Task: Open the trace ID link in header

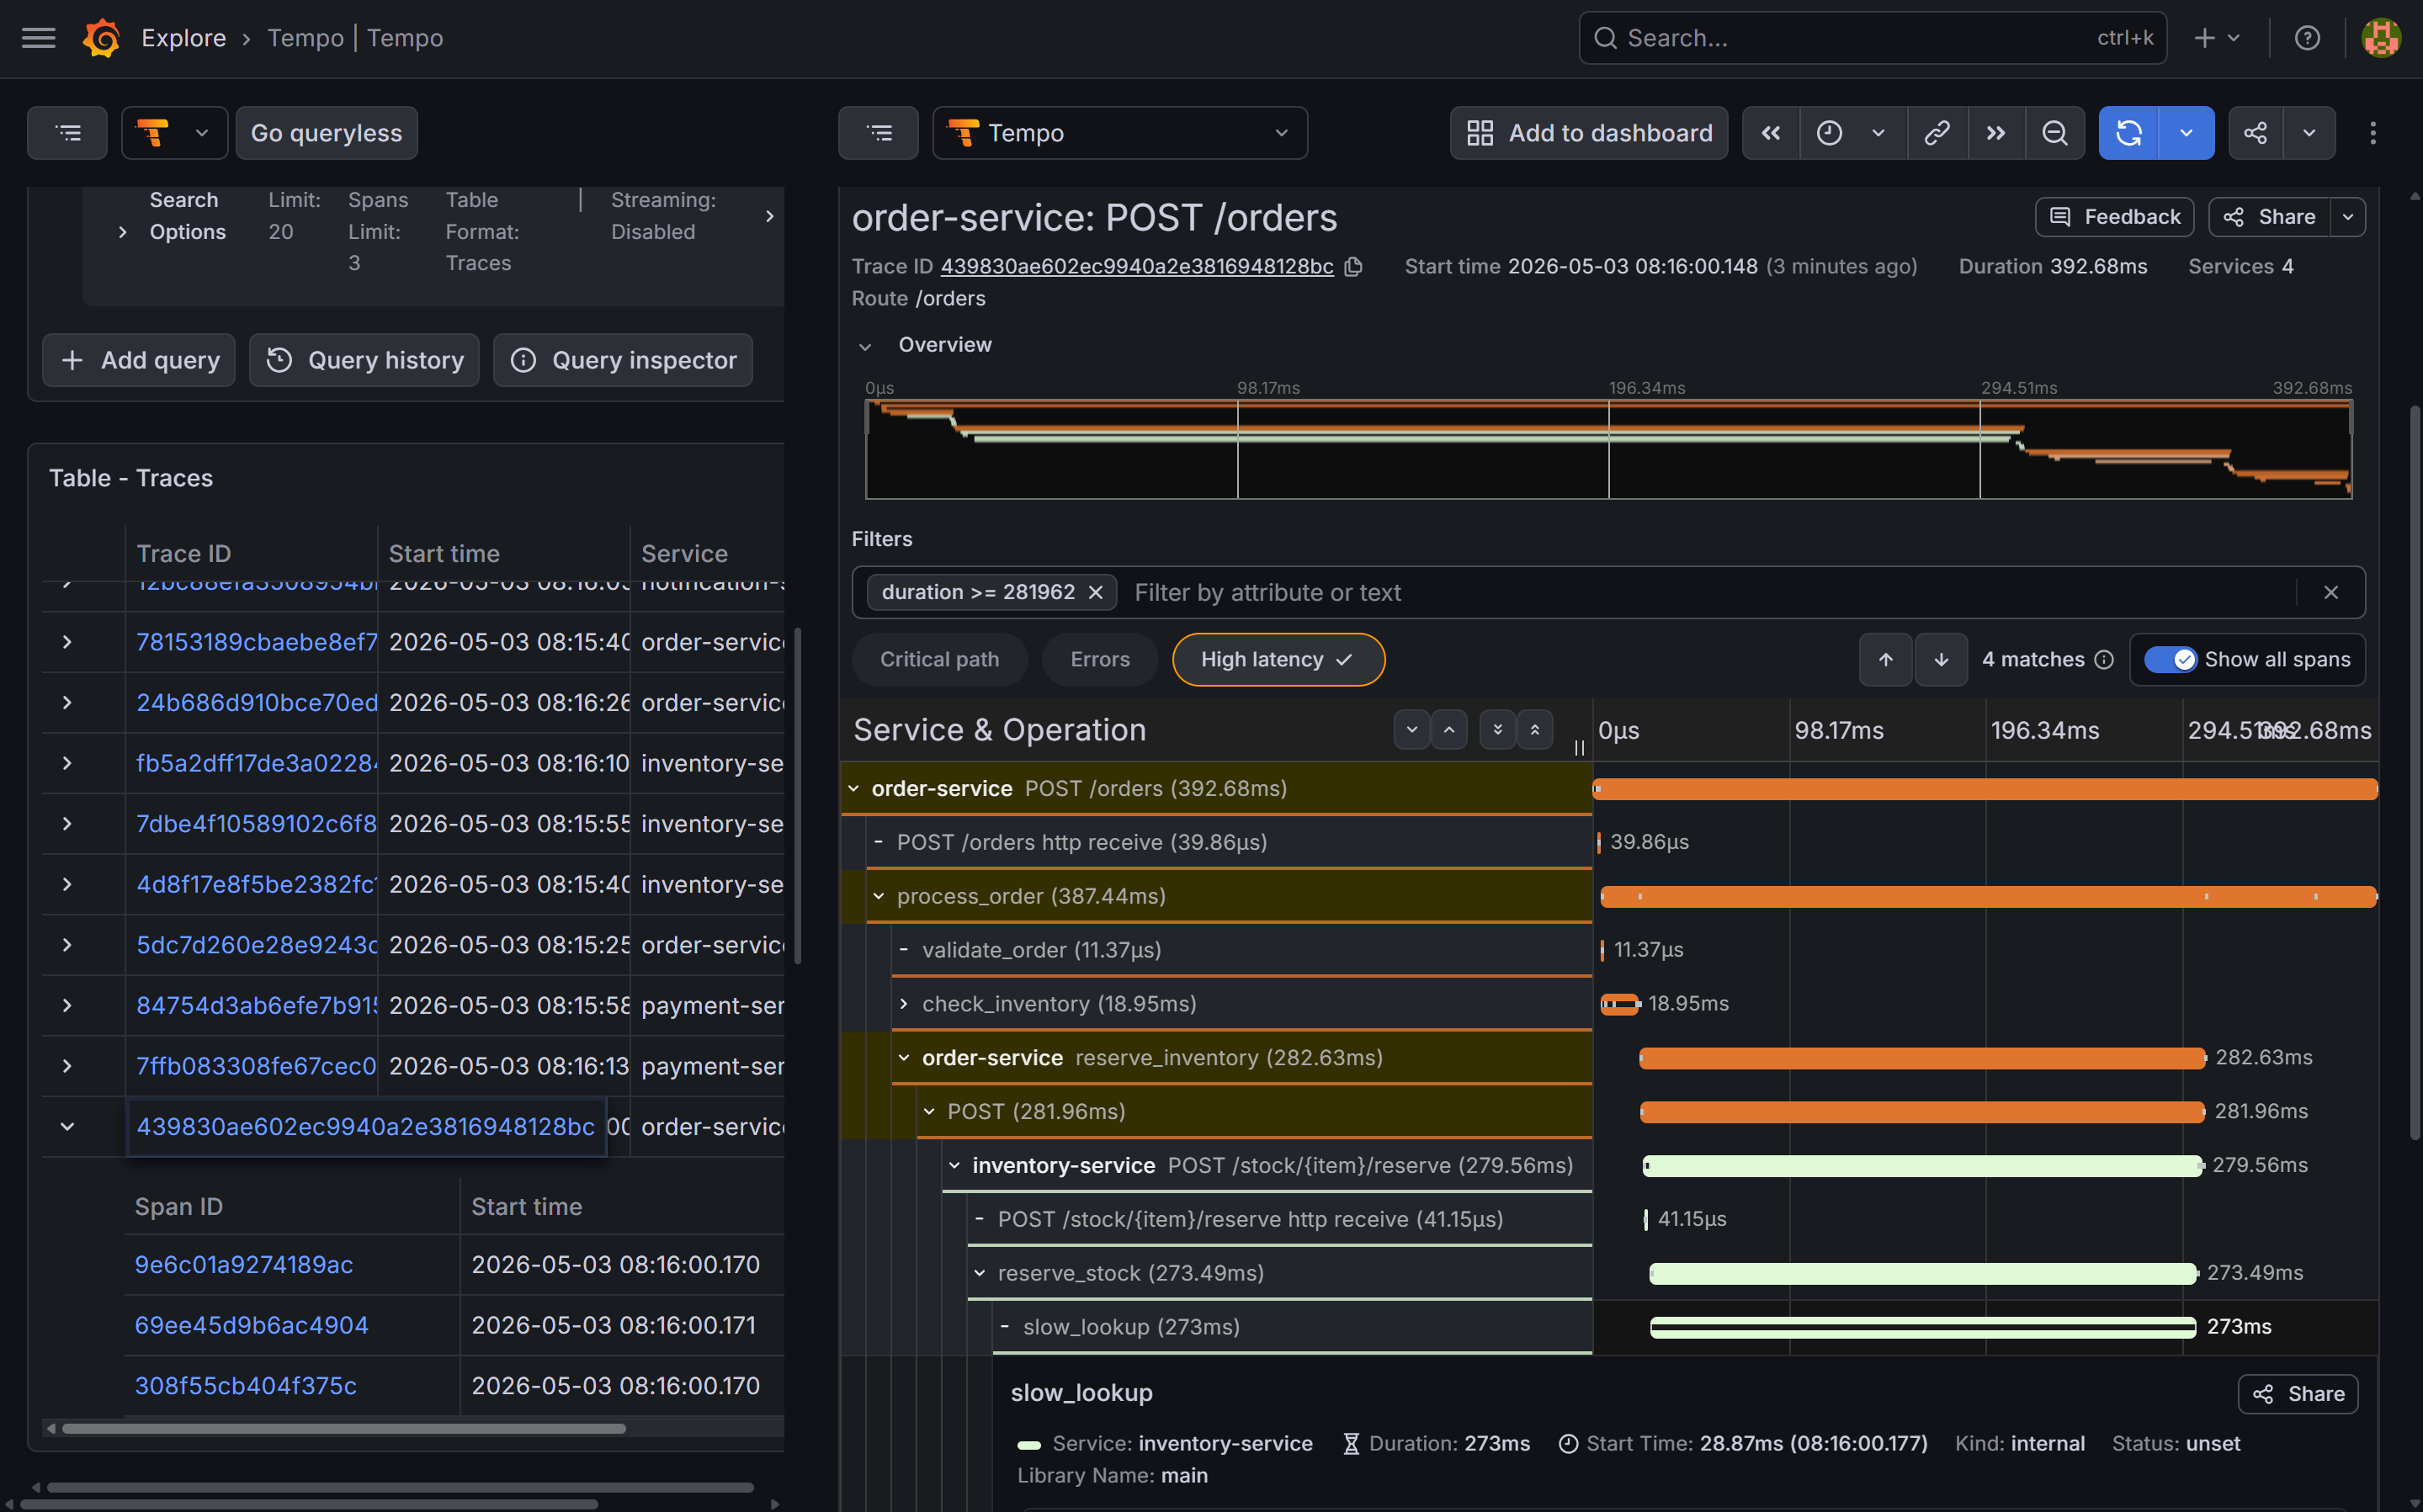Action: point(1136,267)
